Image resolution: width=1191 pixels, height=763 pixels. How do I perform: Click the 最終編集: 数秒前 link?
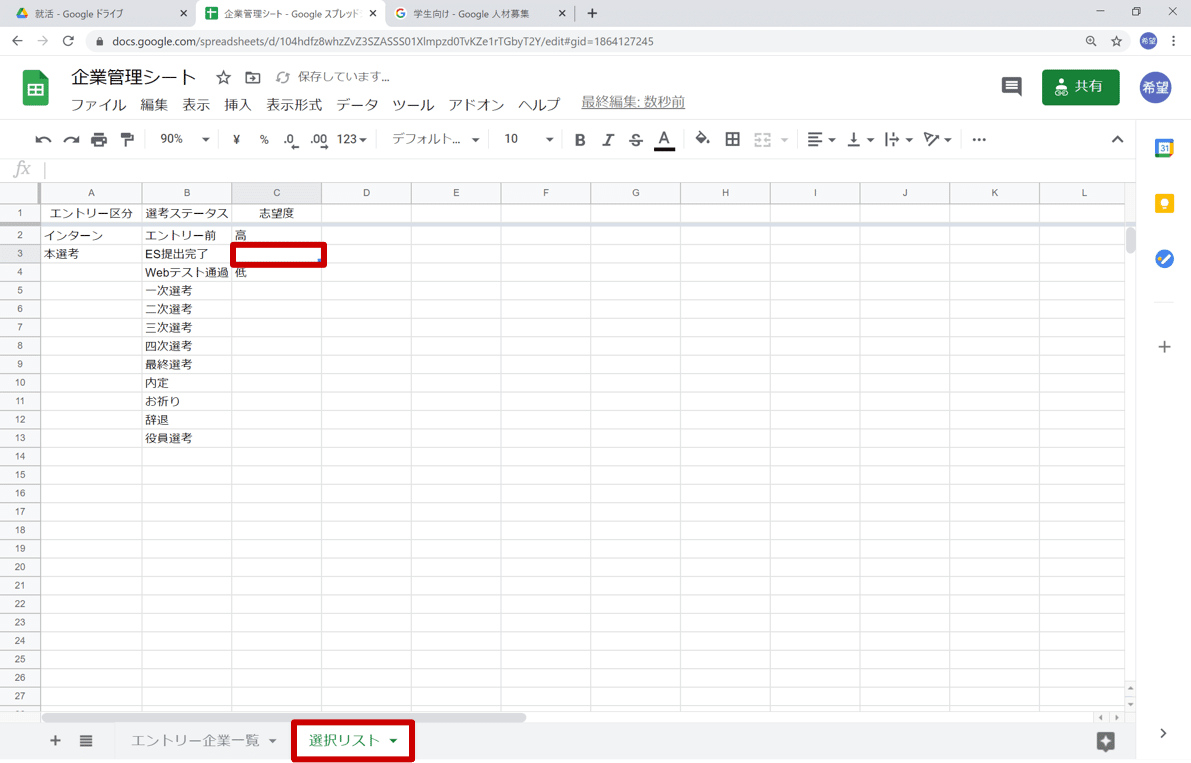coord(633,102)
